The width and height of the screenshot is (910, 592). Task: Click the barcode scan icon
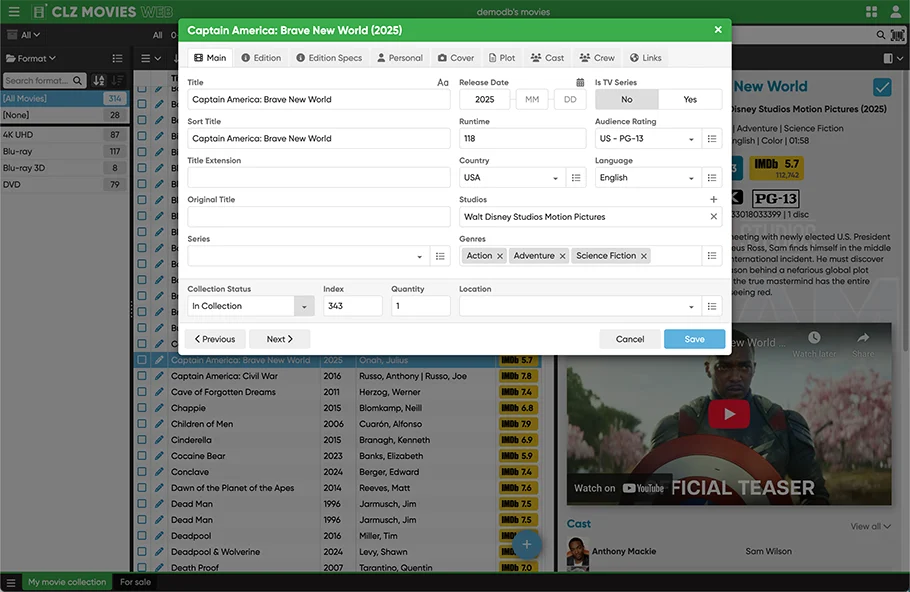click(x=897, y=35)
